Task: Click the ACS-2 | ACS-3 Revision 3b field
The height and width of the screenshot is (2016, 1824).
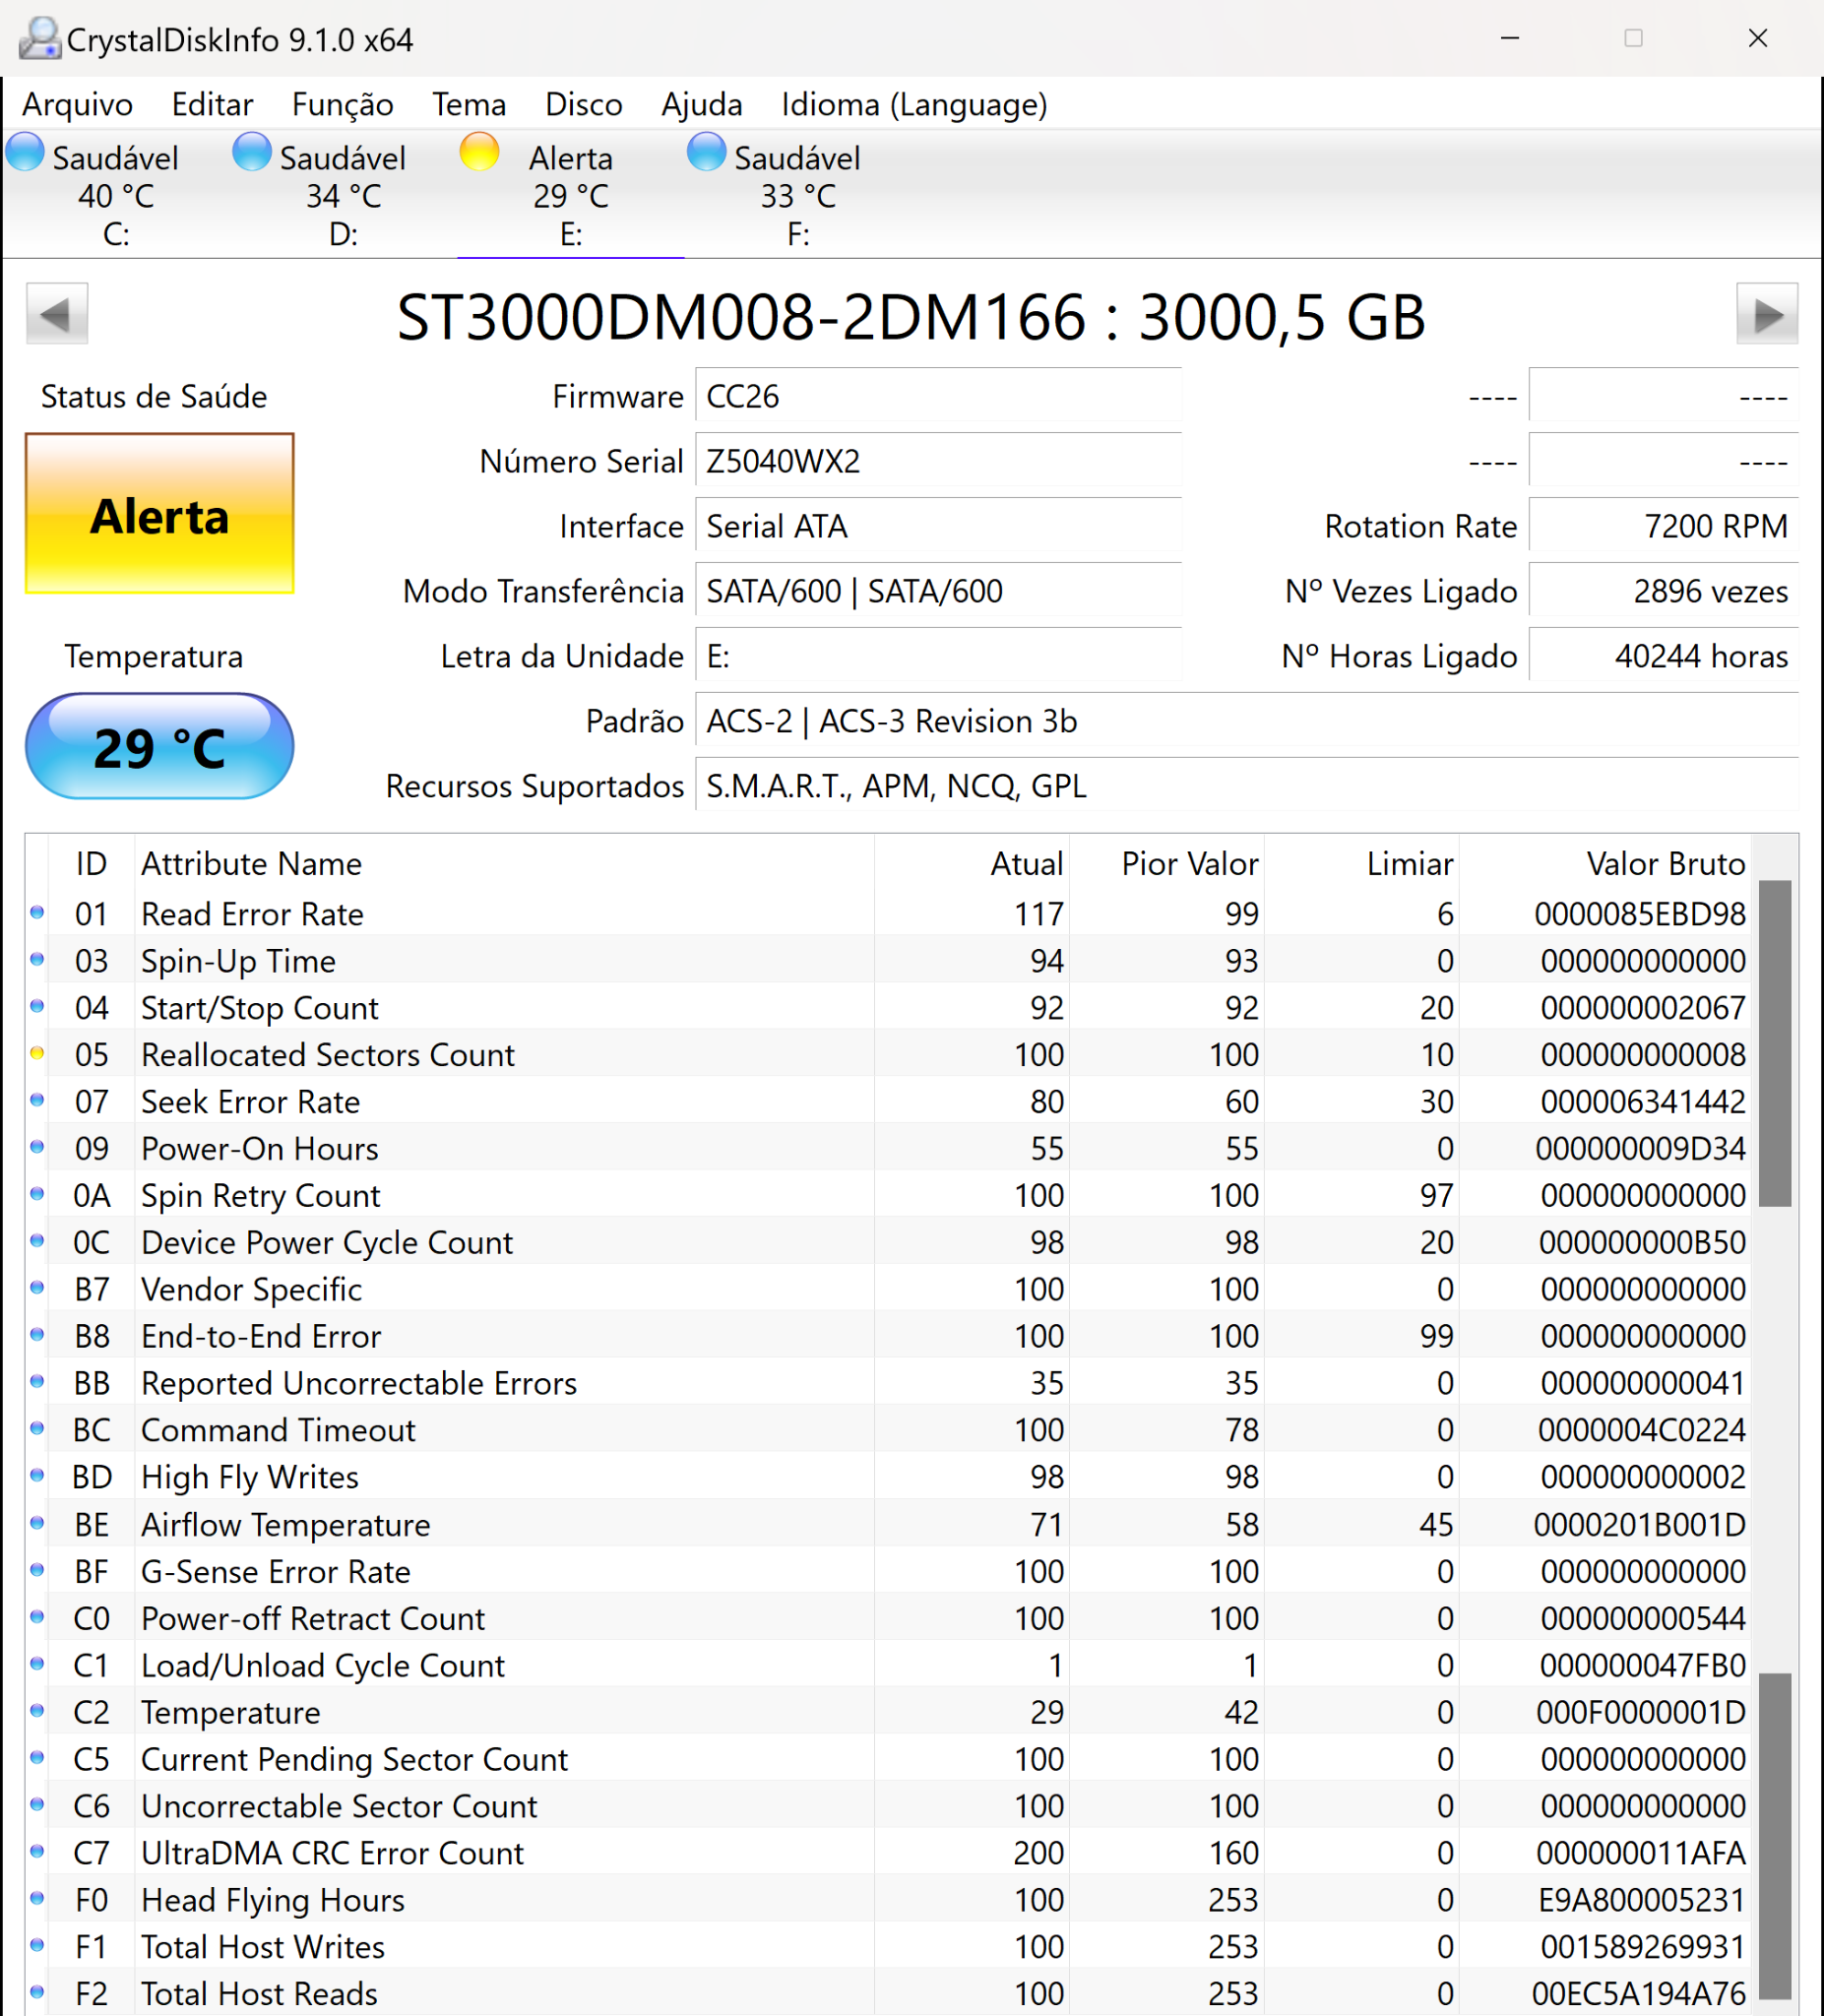Action: coord(1247,721)
